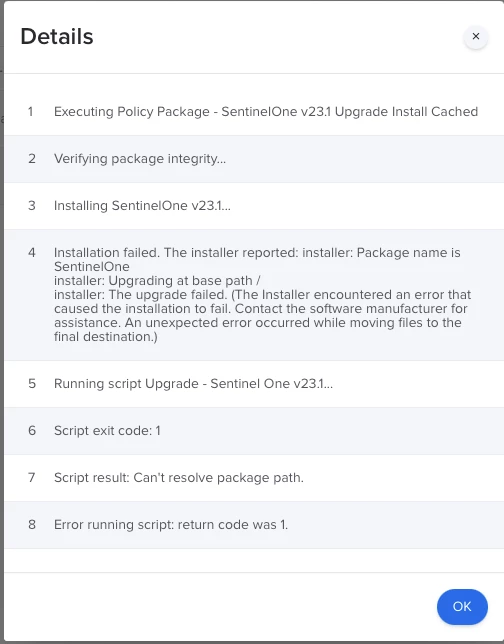Click line number 7 in the log
Viewport: 504px width, 644px height.
pyautogui.click(x=32, y=478)
